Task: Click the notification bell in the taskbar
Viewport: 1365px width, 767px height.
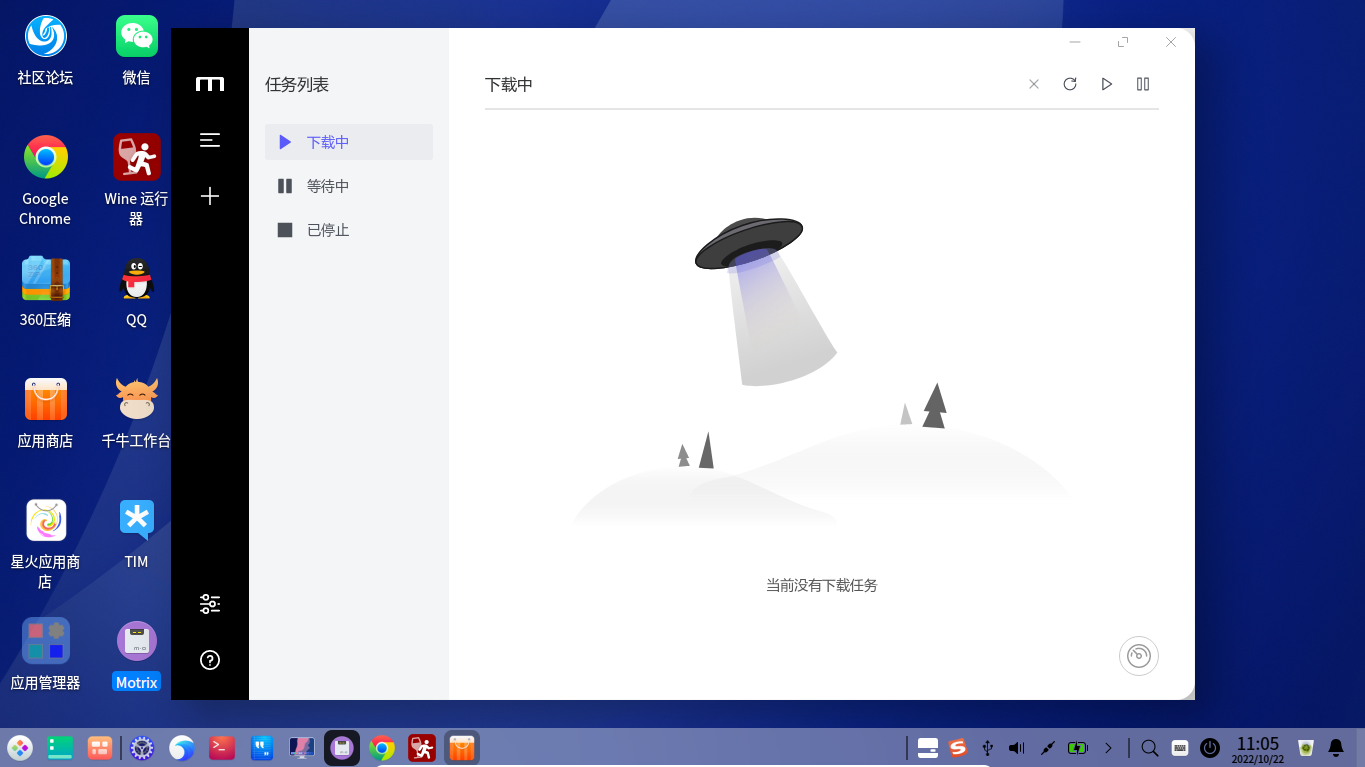Action: (x=1337, y=747)
